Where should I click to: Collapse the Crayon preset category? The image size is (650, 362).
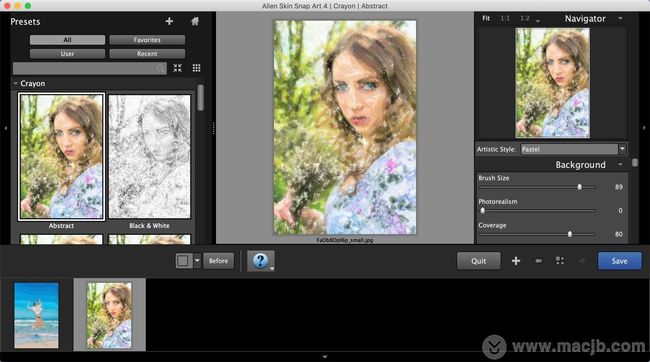pos(15,83)
